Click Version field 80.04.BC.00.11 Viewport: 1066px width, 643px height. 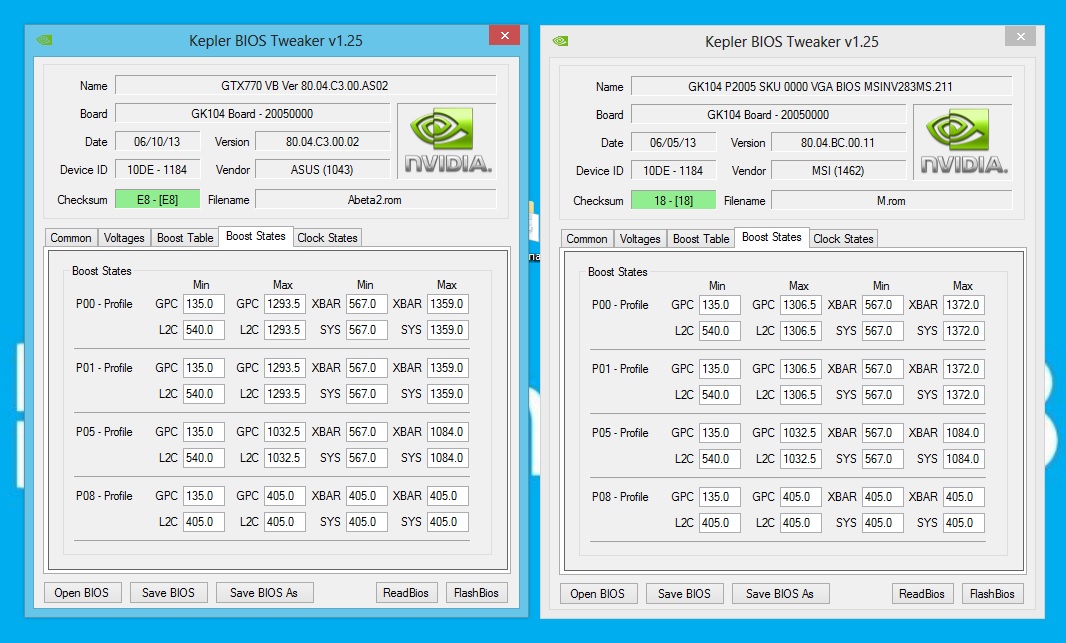coord(838,143)
